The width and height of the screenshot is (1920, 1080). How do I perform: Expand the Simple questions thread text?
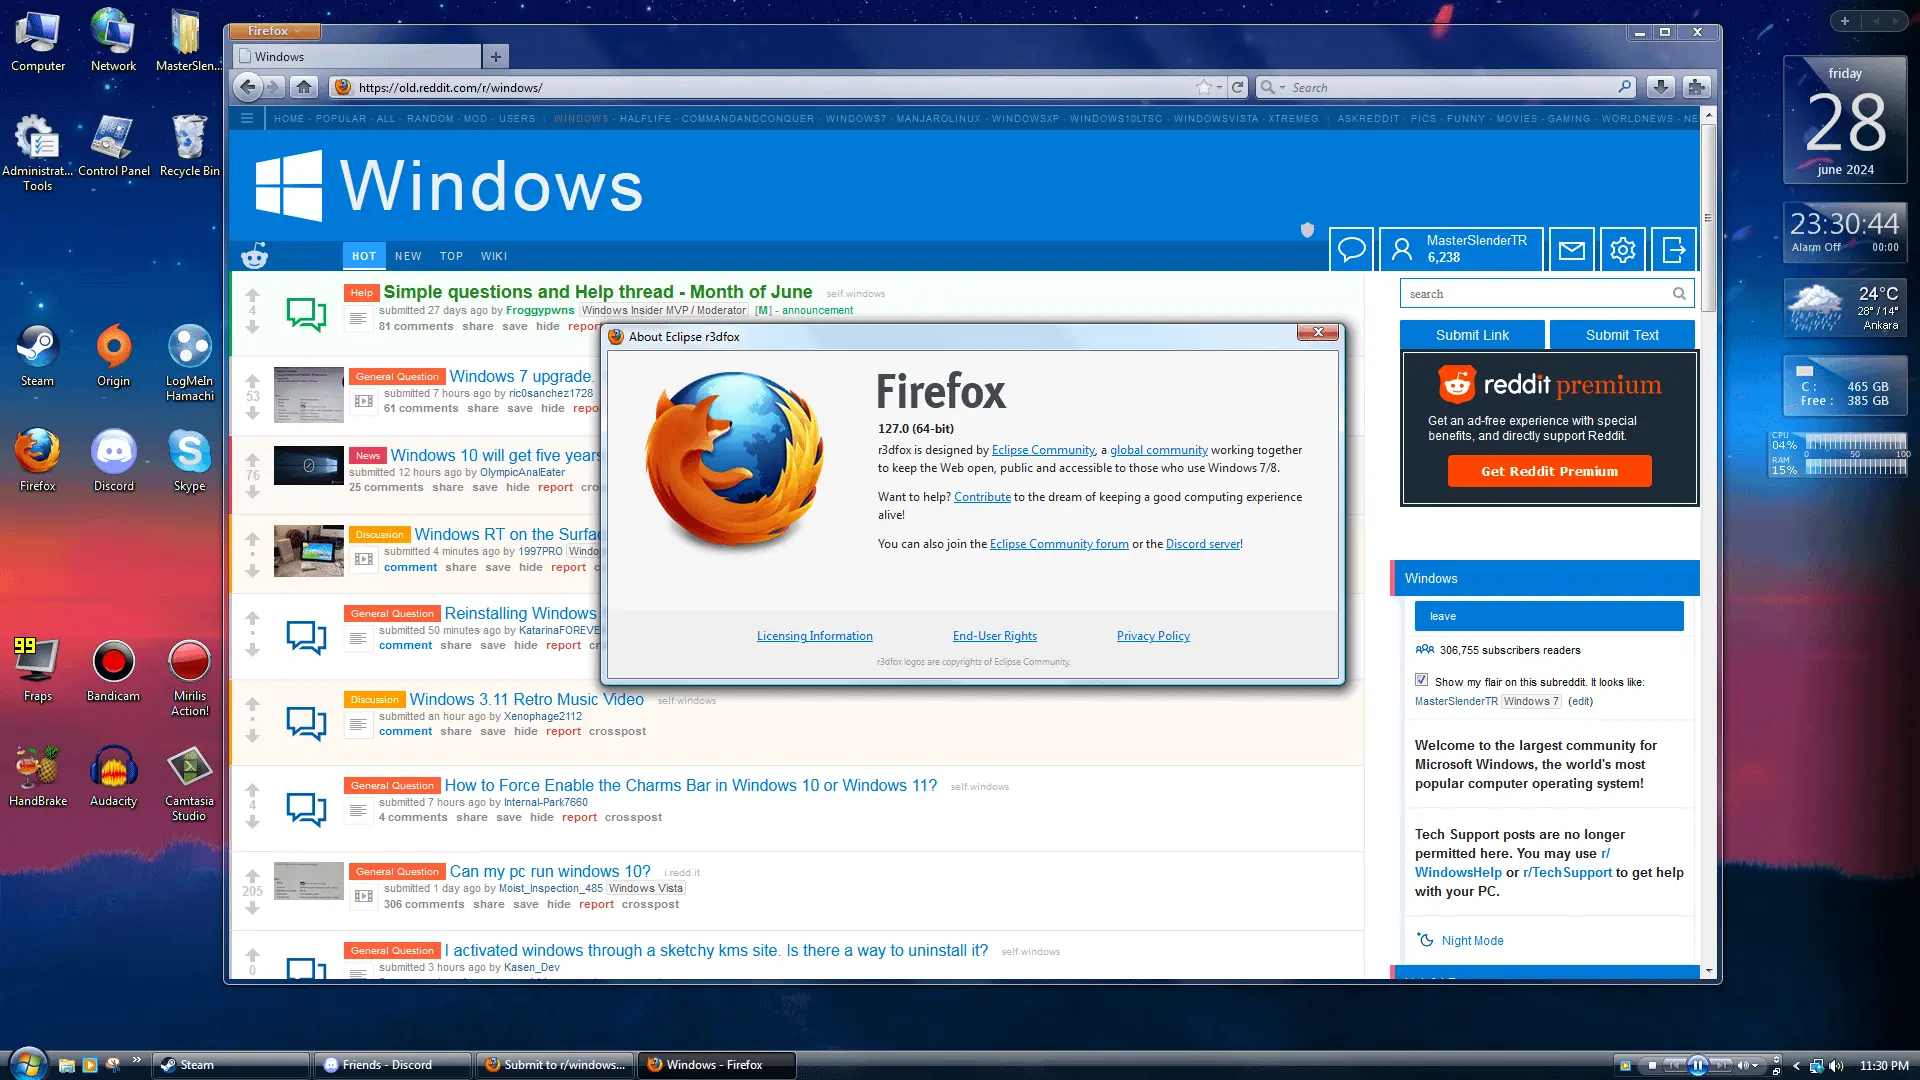(x=358, y=318)
